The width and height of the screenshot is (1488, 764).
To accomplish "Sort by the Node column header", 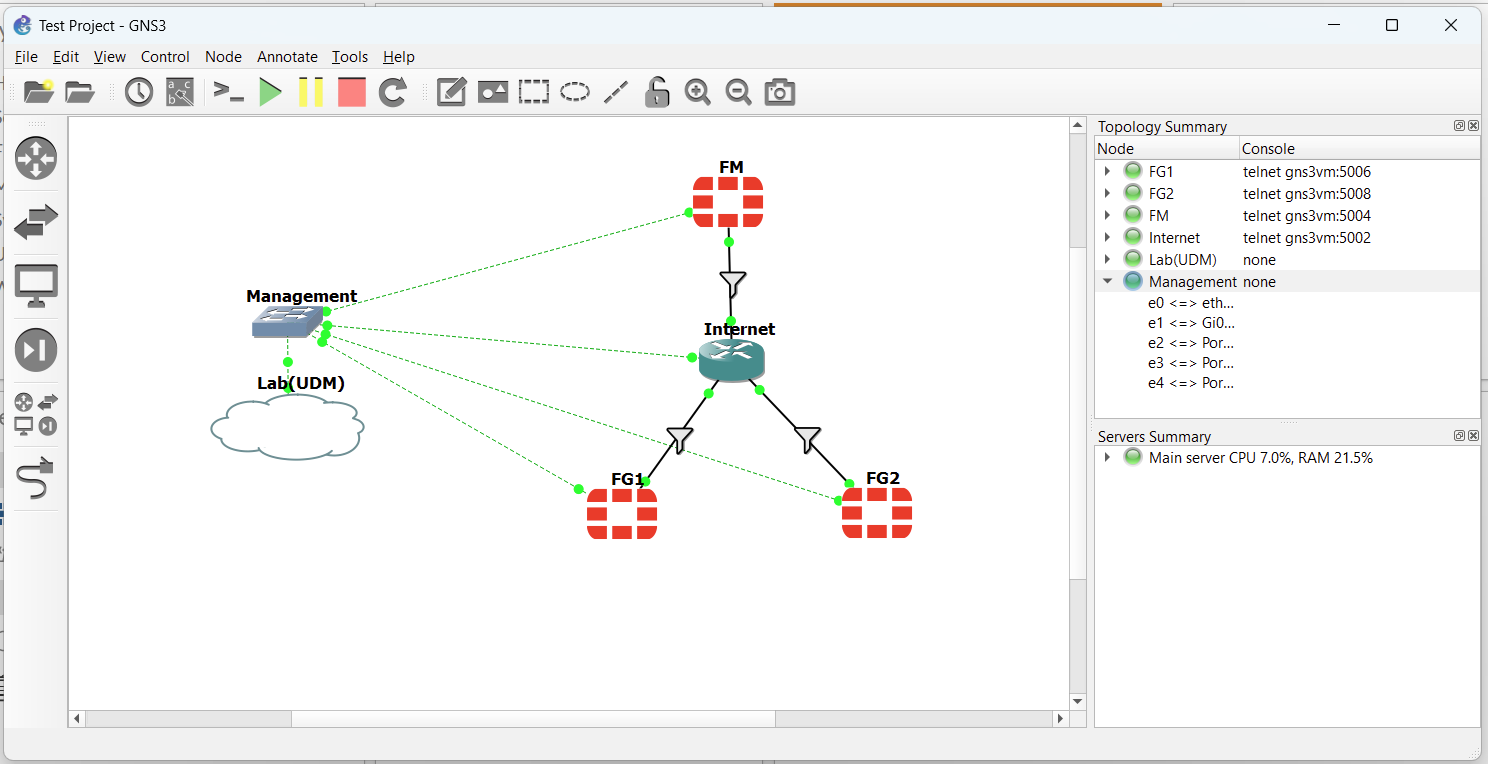I will [x=1167, y=149].
